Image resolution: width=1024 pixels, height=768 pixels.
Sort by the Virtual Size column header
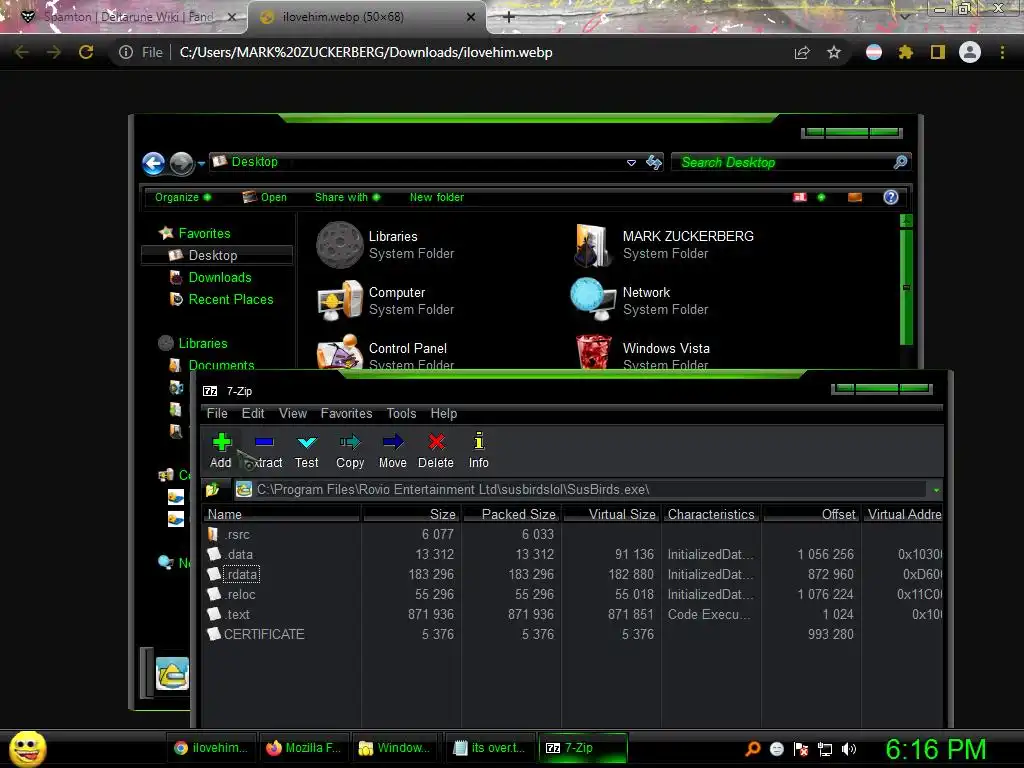click(611, 515)
